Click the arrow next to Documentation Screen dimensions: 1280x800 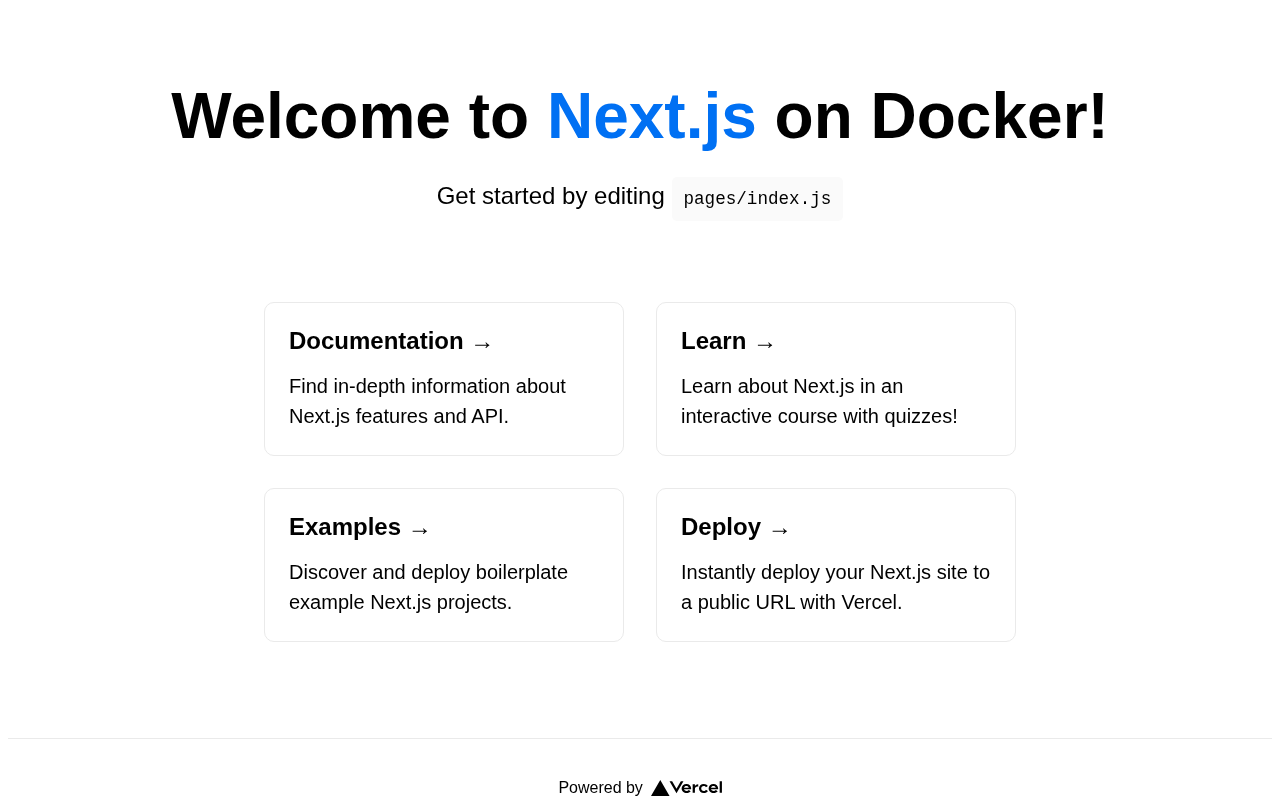(x=482, y=344)
